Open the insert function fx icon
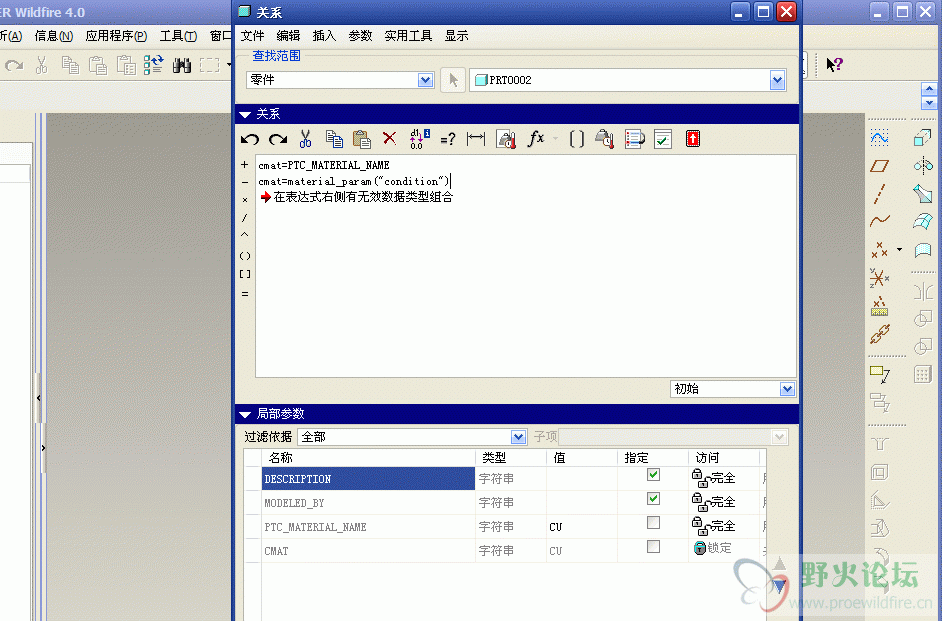 [535, 139]
